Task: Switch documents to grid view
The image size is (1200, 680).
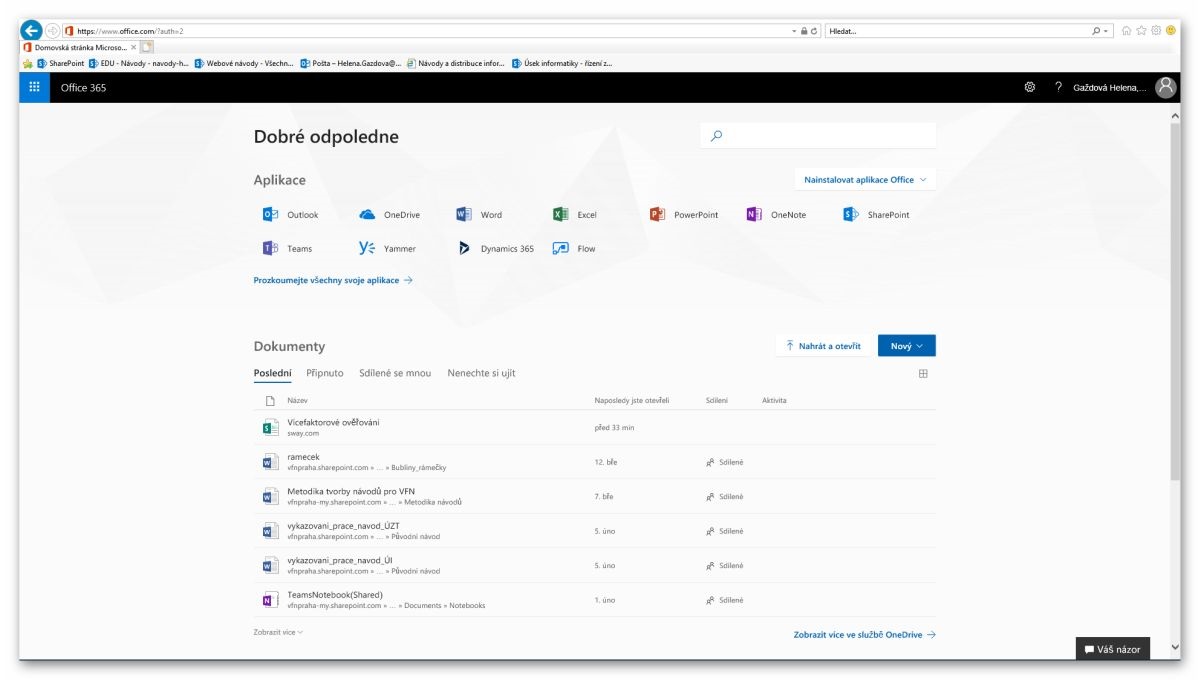Action: tap(923, 373)
